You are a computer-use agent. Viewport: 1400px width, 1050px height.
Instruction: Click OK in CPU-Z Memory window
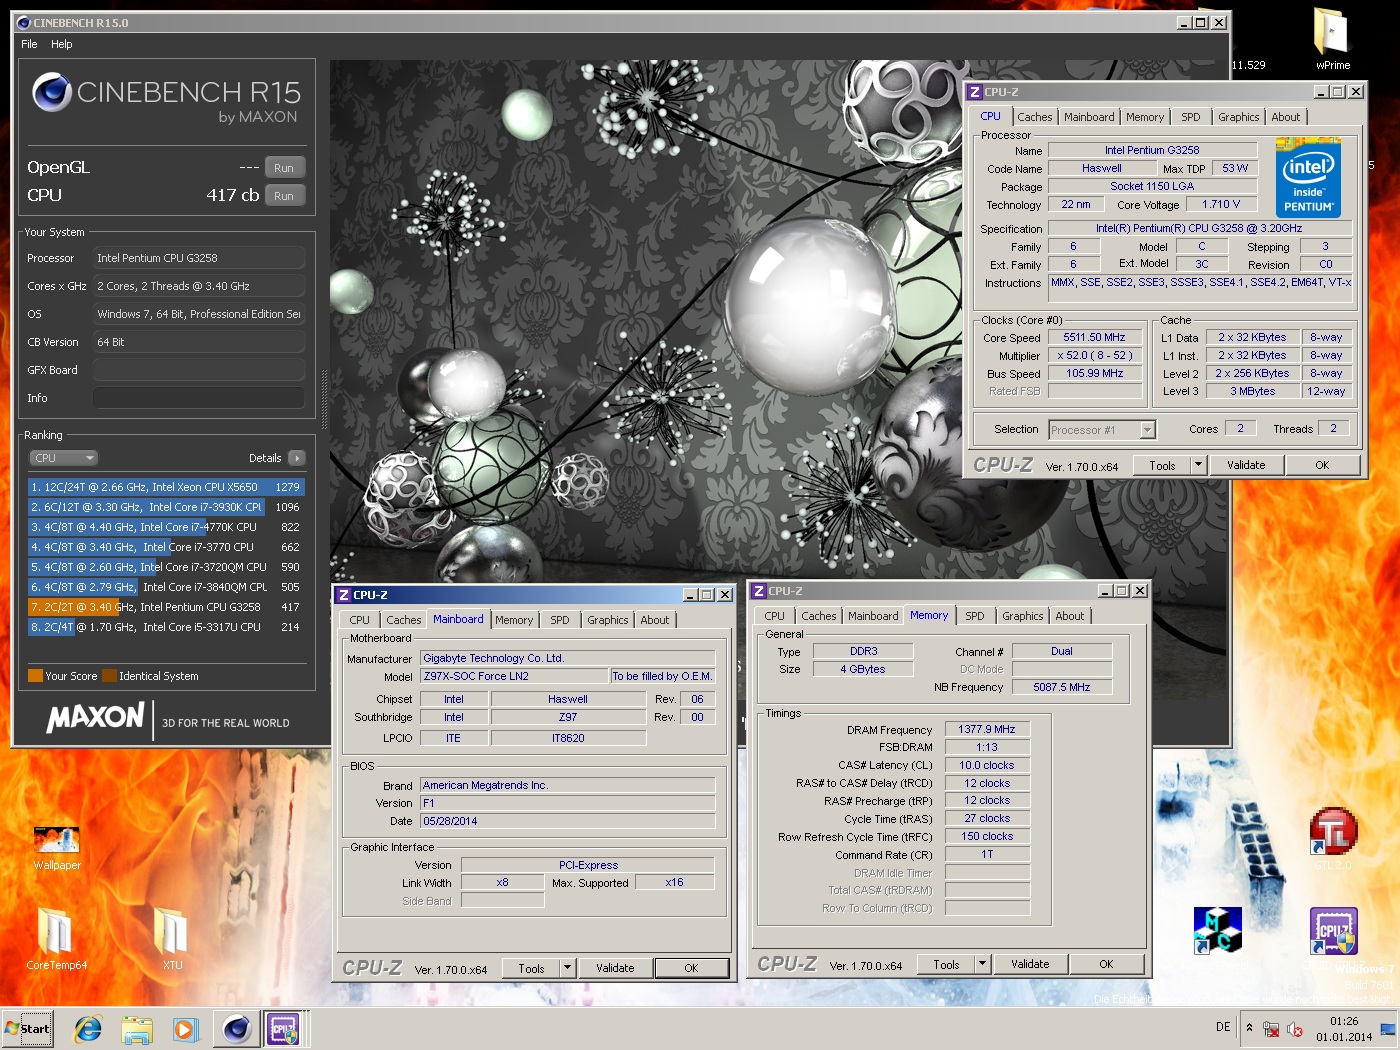coord(1106,964)
